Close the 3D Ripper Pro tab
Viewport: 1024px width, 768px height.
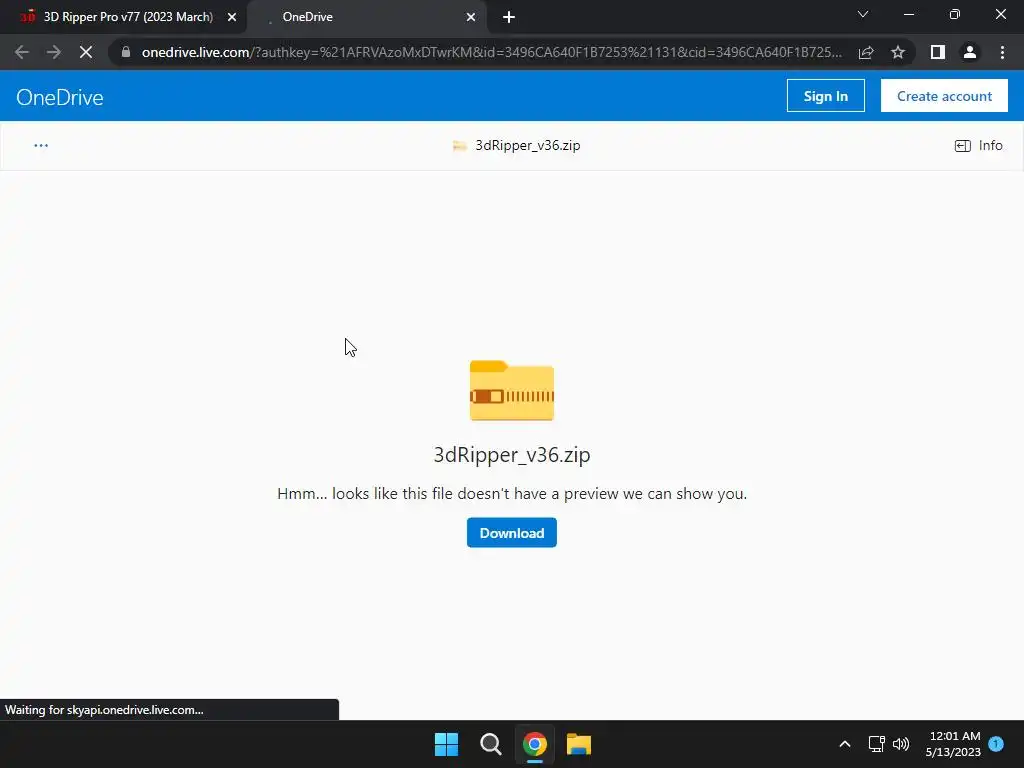pyautogui.click(x=231, y=18)
